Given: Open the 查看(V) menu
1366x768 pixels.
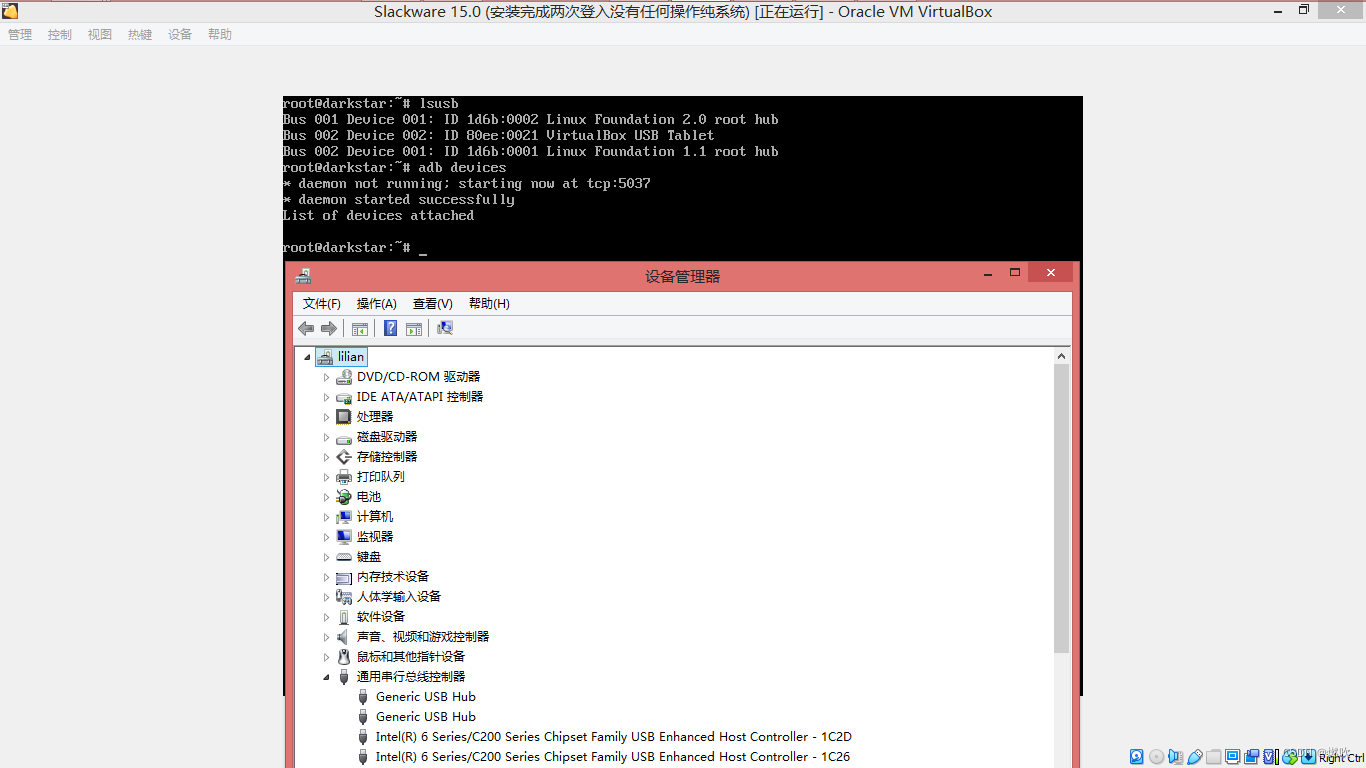Looking at the screenshot, I should pyautogui.click(x=432, y=303).
